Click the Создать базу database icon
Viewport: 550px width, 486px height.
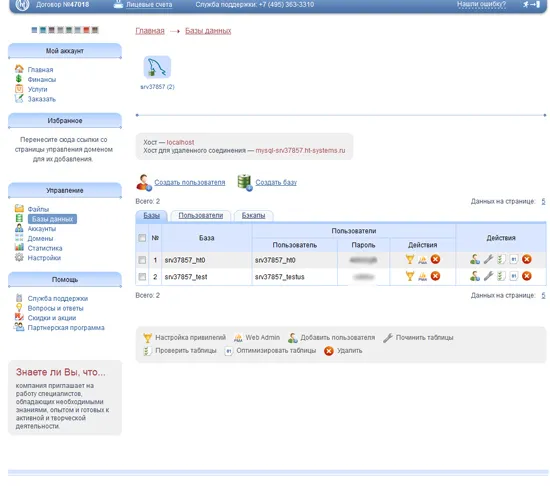245,182
